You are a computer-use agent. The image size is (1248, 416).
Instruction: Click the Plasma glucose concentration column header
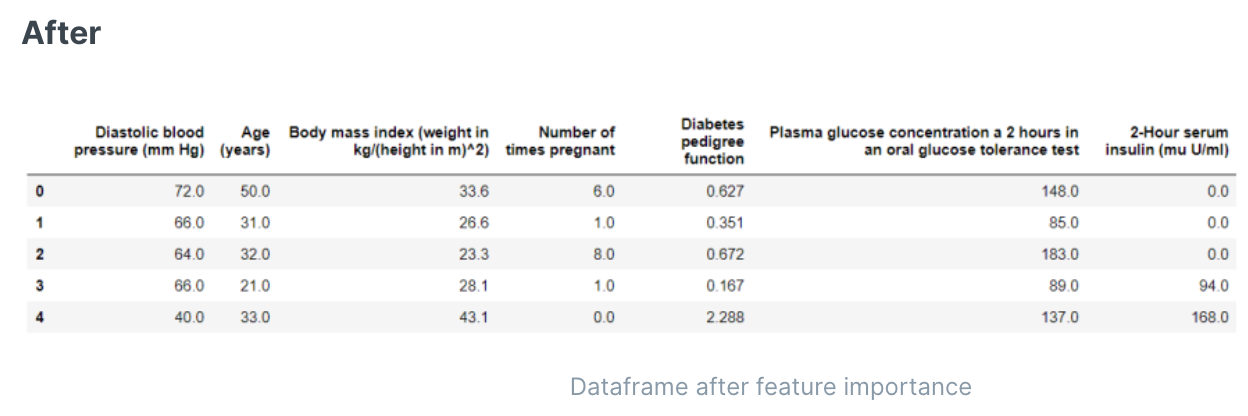pyautogui.click(x=924, y=141)
